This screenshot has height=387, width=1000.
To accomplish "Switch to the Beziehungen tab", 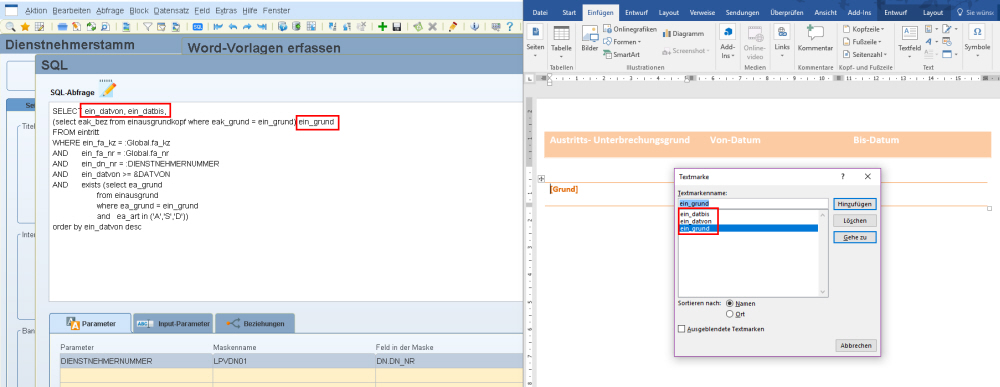I will (x=255, y=324).
